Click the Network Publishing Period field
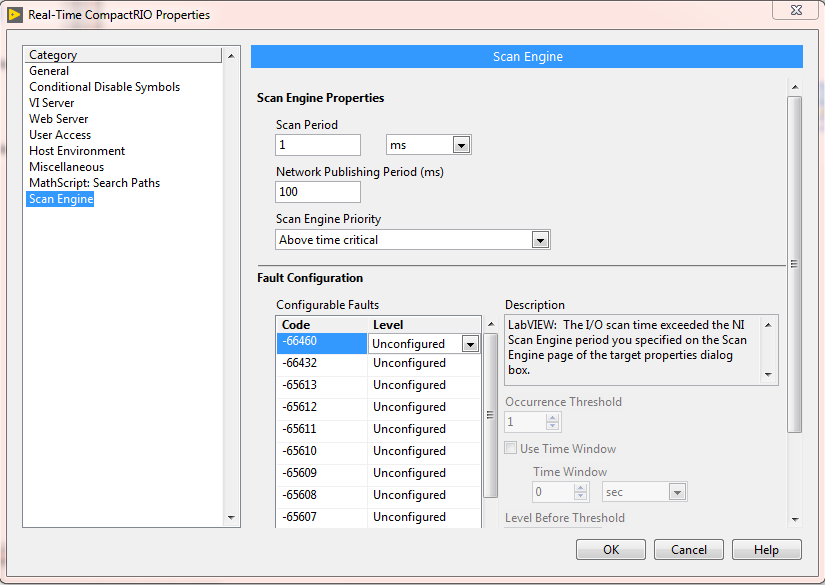825x585 pixels. (318, 192)
